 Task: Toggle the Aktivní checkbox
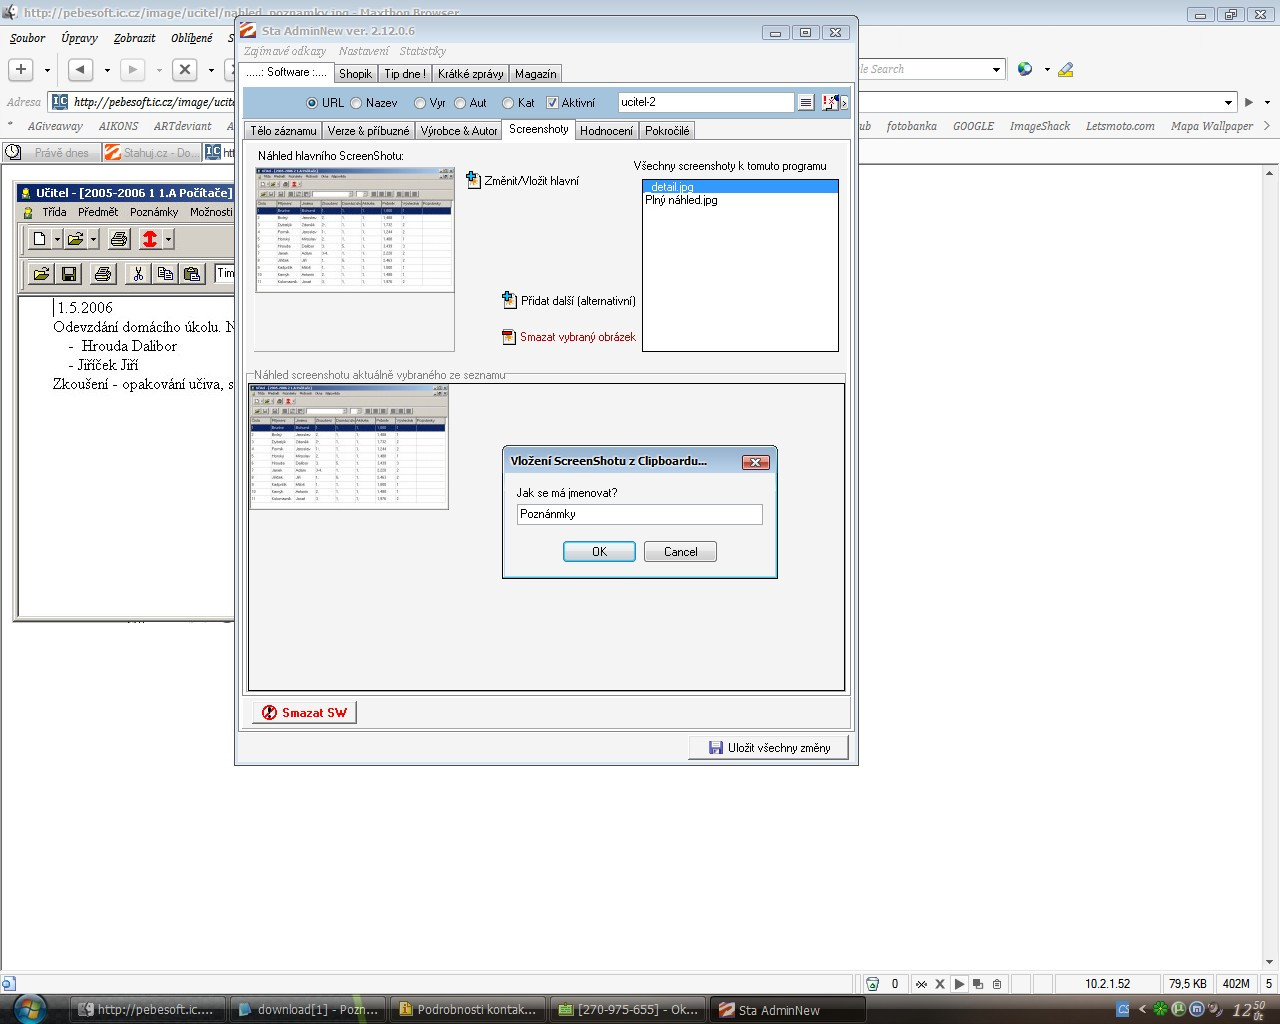(x=552, y=103)
